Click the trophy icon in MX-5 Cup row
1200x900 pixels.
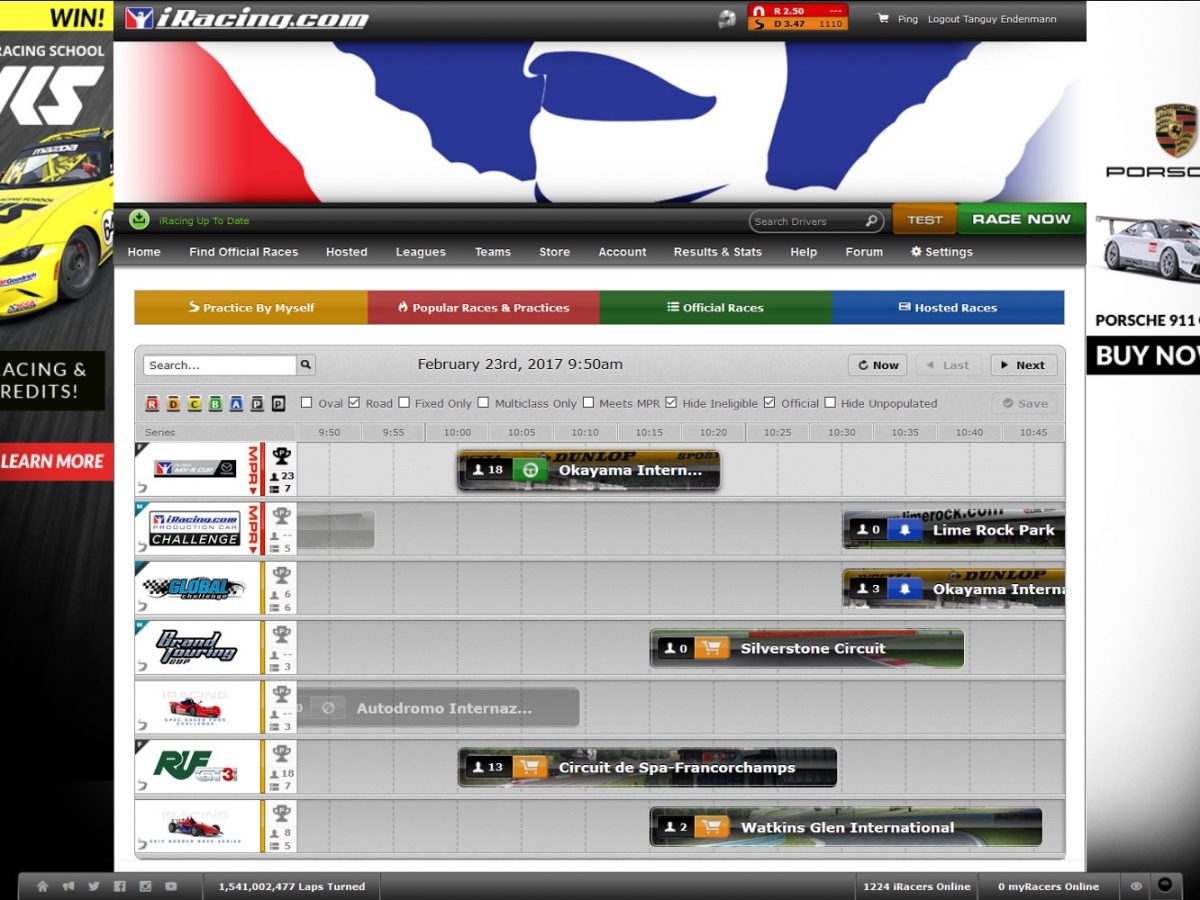pyautogui.click(x=282, y=456)
